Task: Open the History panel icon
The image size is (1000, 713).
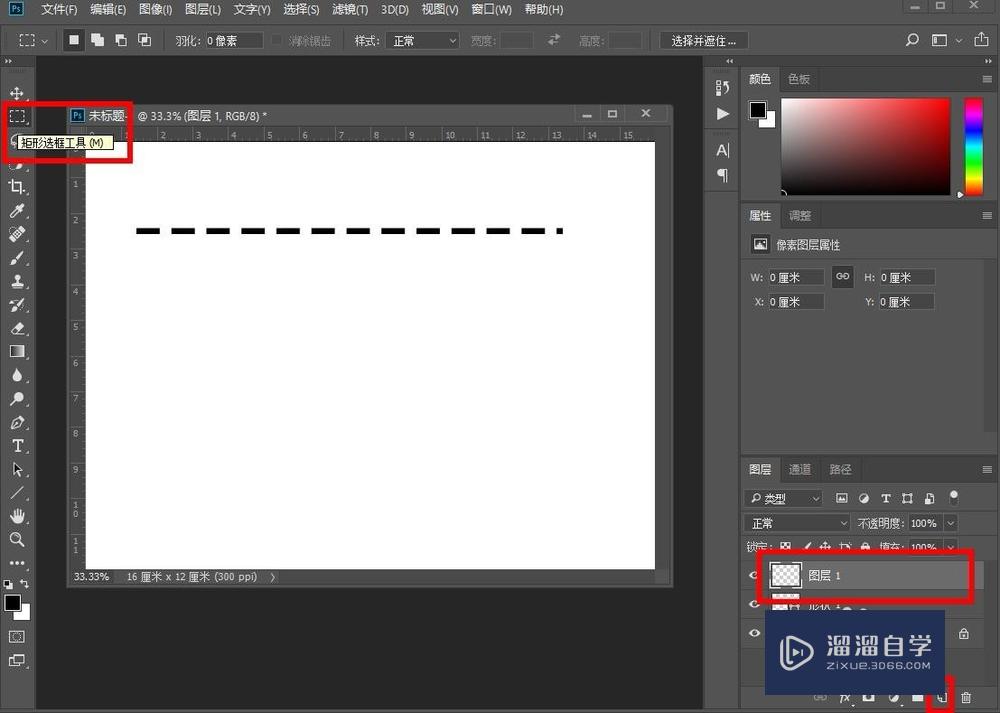Action: (x=723, y=87)
